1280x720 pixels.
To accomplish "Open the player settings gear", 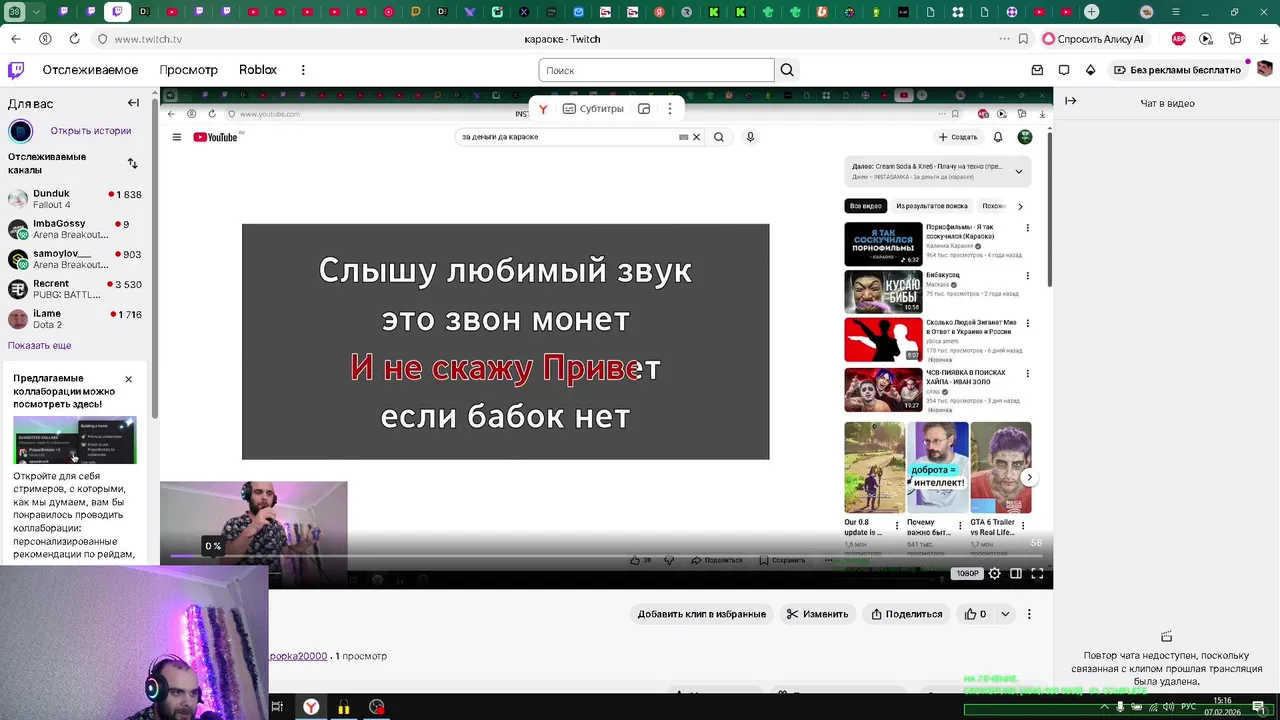I will [994, 573].
